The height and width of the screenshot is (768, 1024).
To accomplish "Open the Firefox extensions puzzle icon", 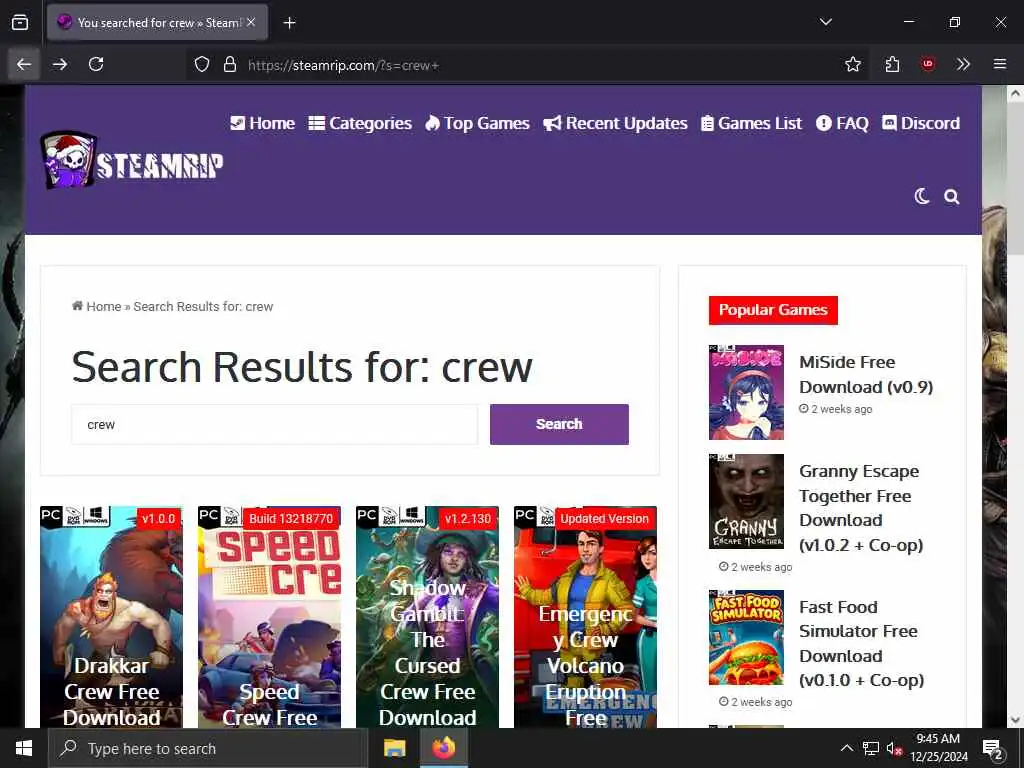I will [892, 64].
